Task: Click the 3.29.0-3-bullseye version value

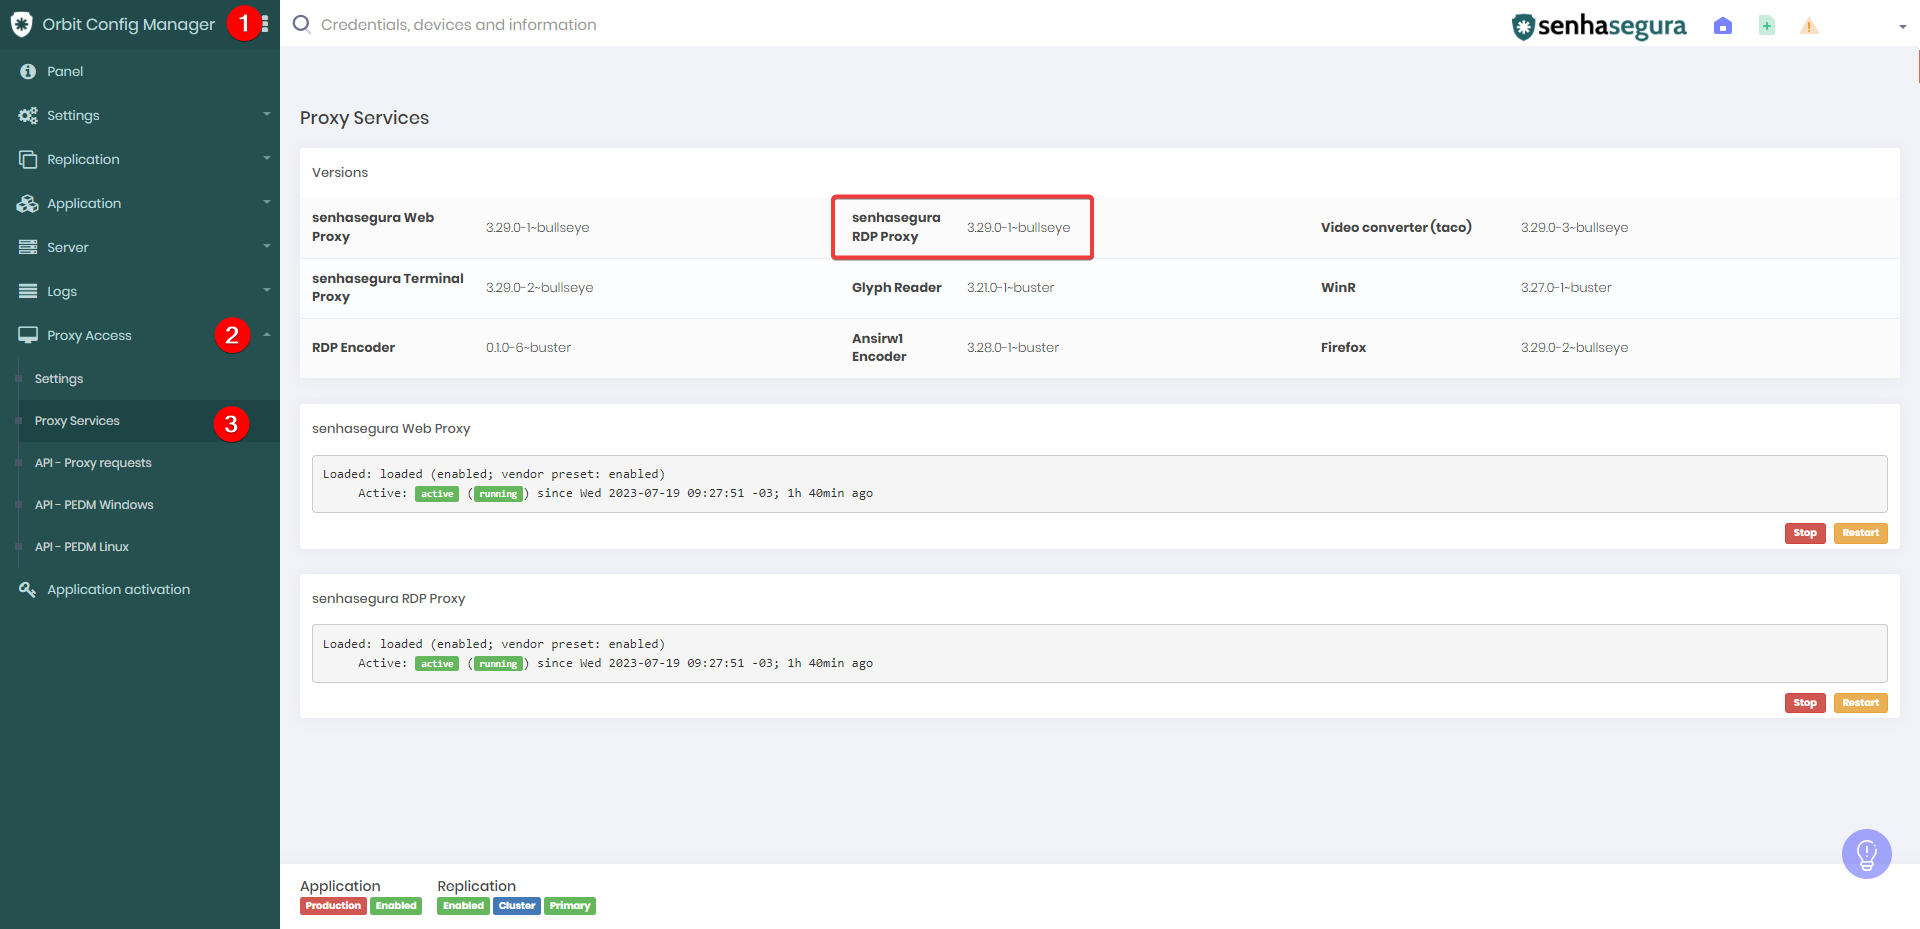Action: click(x=1574, y=228)
